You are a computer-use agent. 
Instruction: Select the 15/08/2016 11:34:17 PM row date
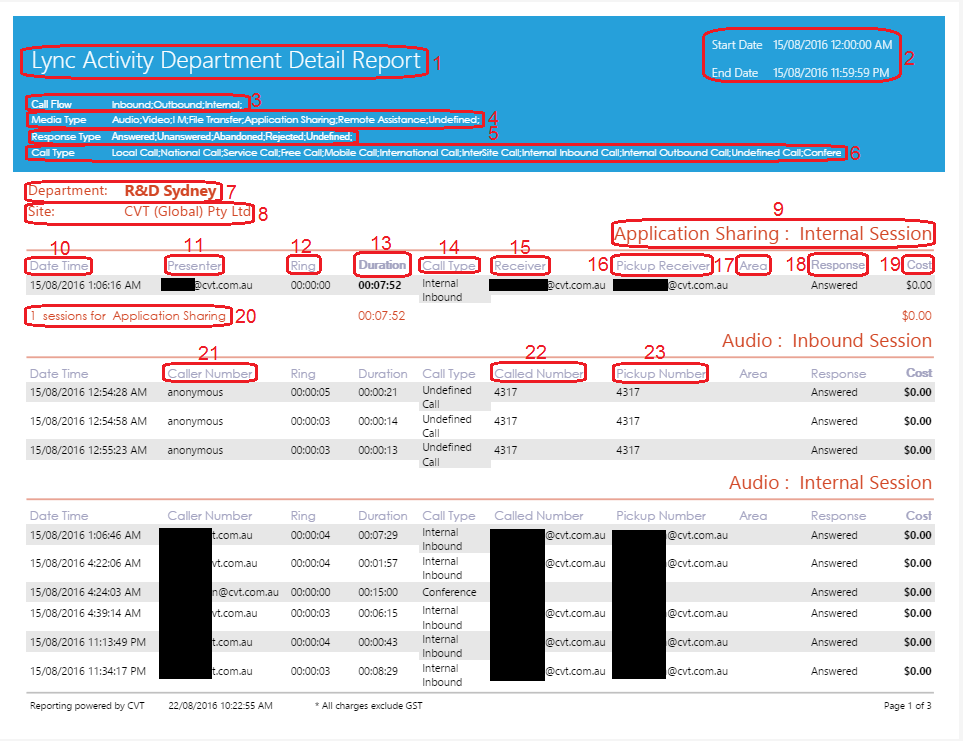[88, 671]
